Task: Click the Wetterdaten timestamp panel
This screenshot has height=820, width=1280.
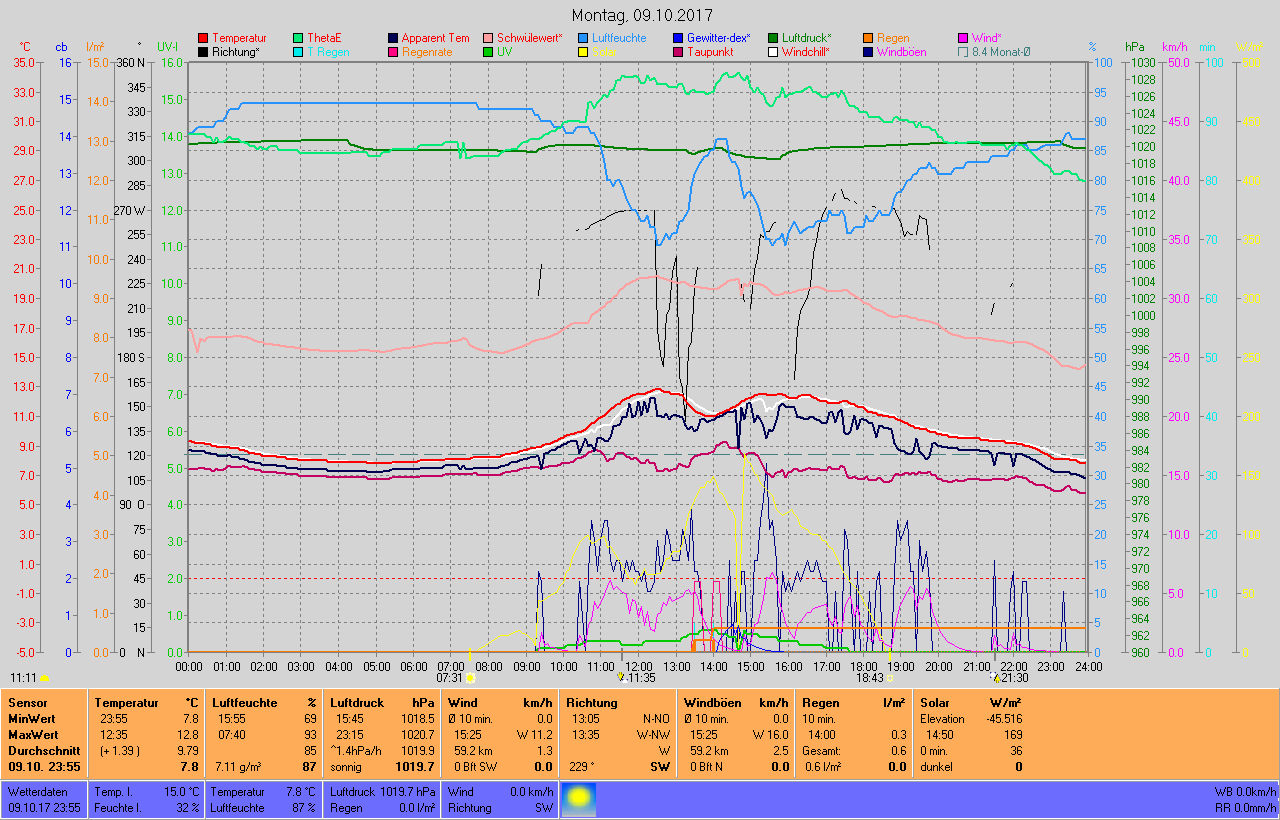Action: [x=45, y=798]
